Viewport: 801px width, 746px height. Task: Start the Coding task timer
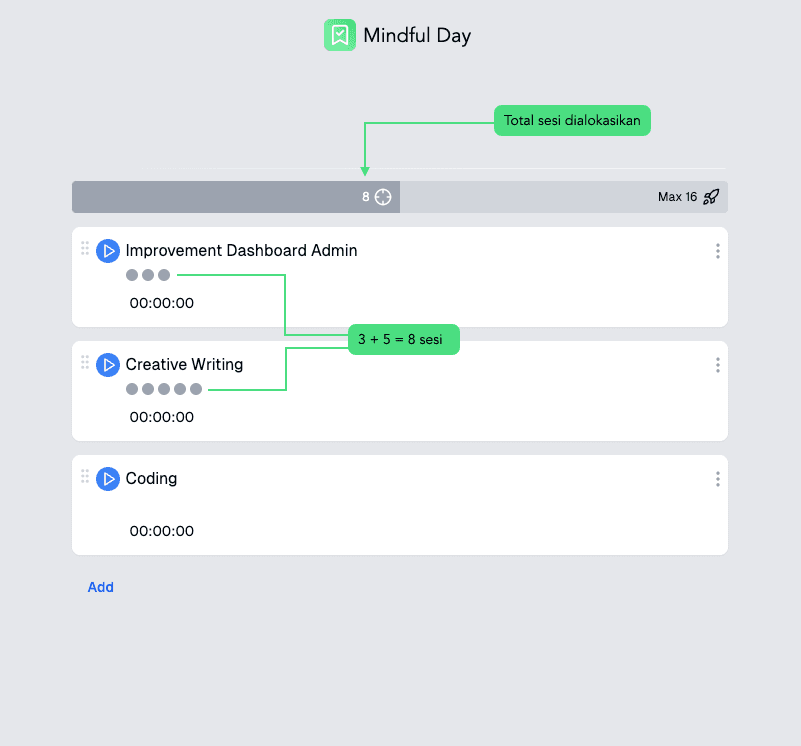tap(108, 479)
